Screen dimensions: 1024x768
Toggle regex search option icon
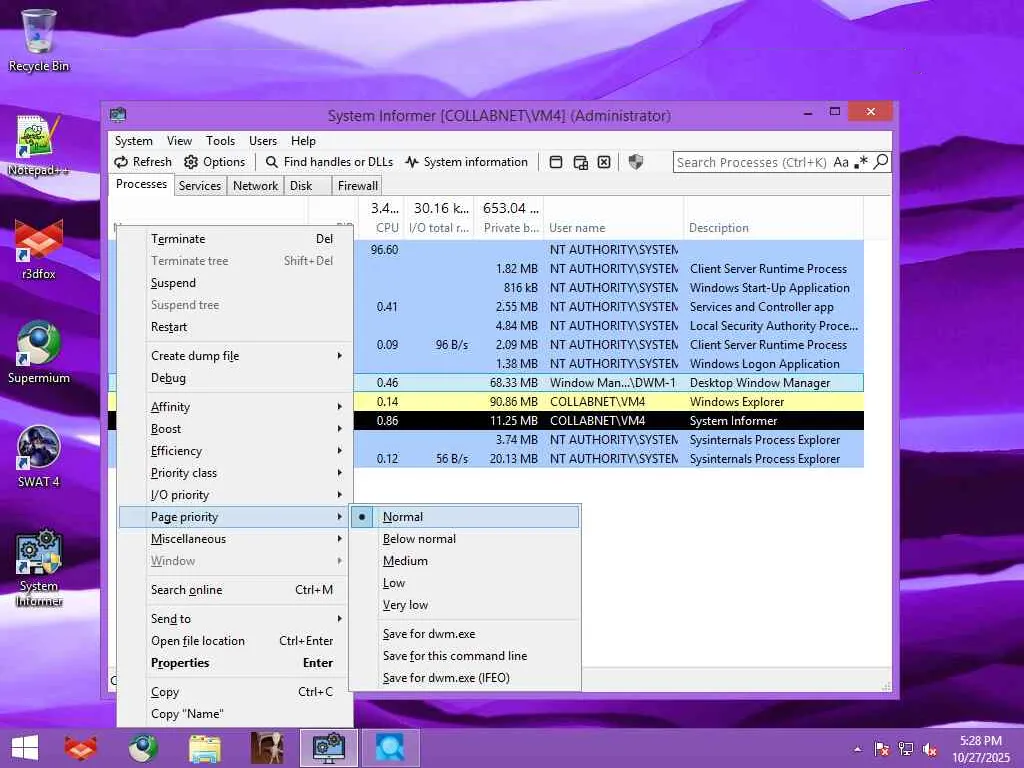[861, 162]
